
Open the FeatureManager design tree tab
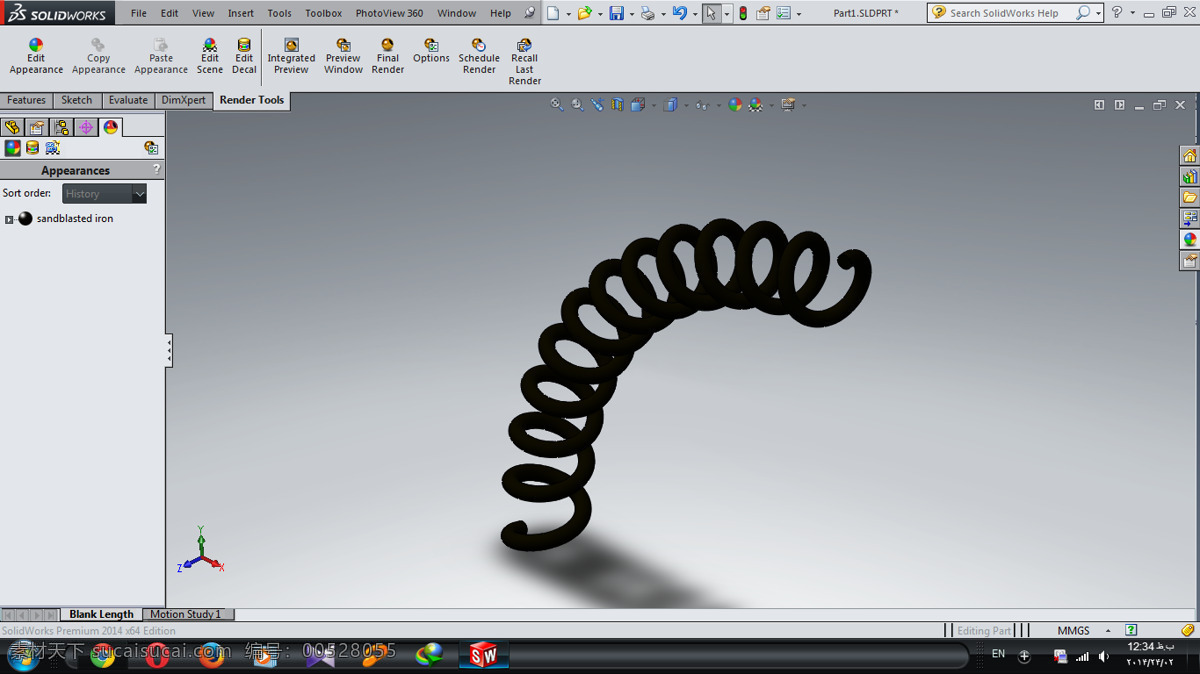(12, 127)
